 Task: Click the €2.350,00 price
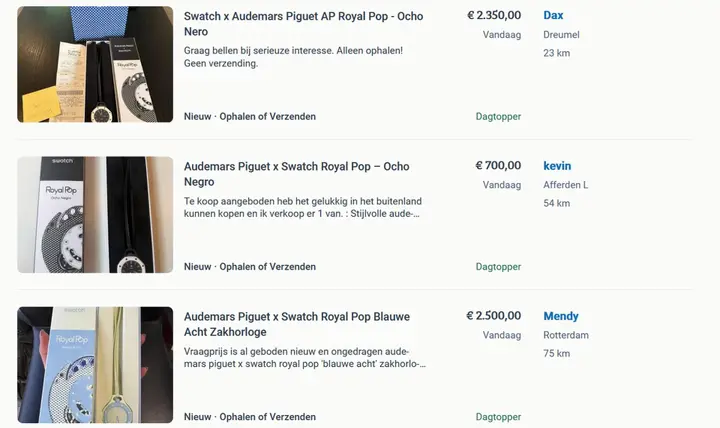coord(494,15)
